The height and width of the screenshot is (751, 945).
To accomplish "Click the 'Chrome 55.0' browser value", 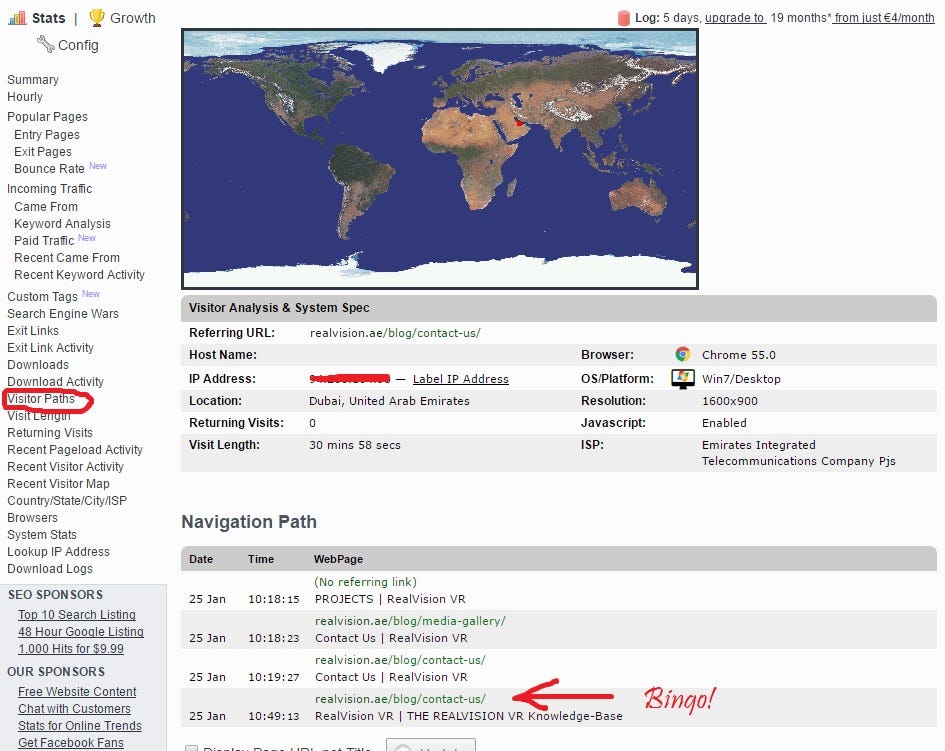I will pos(739,355).
